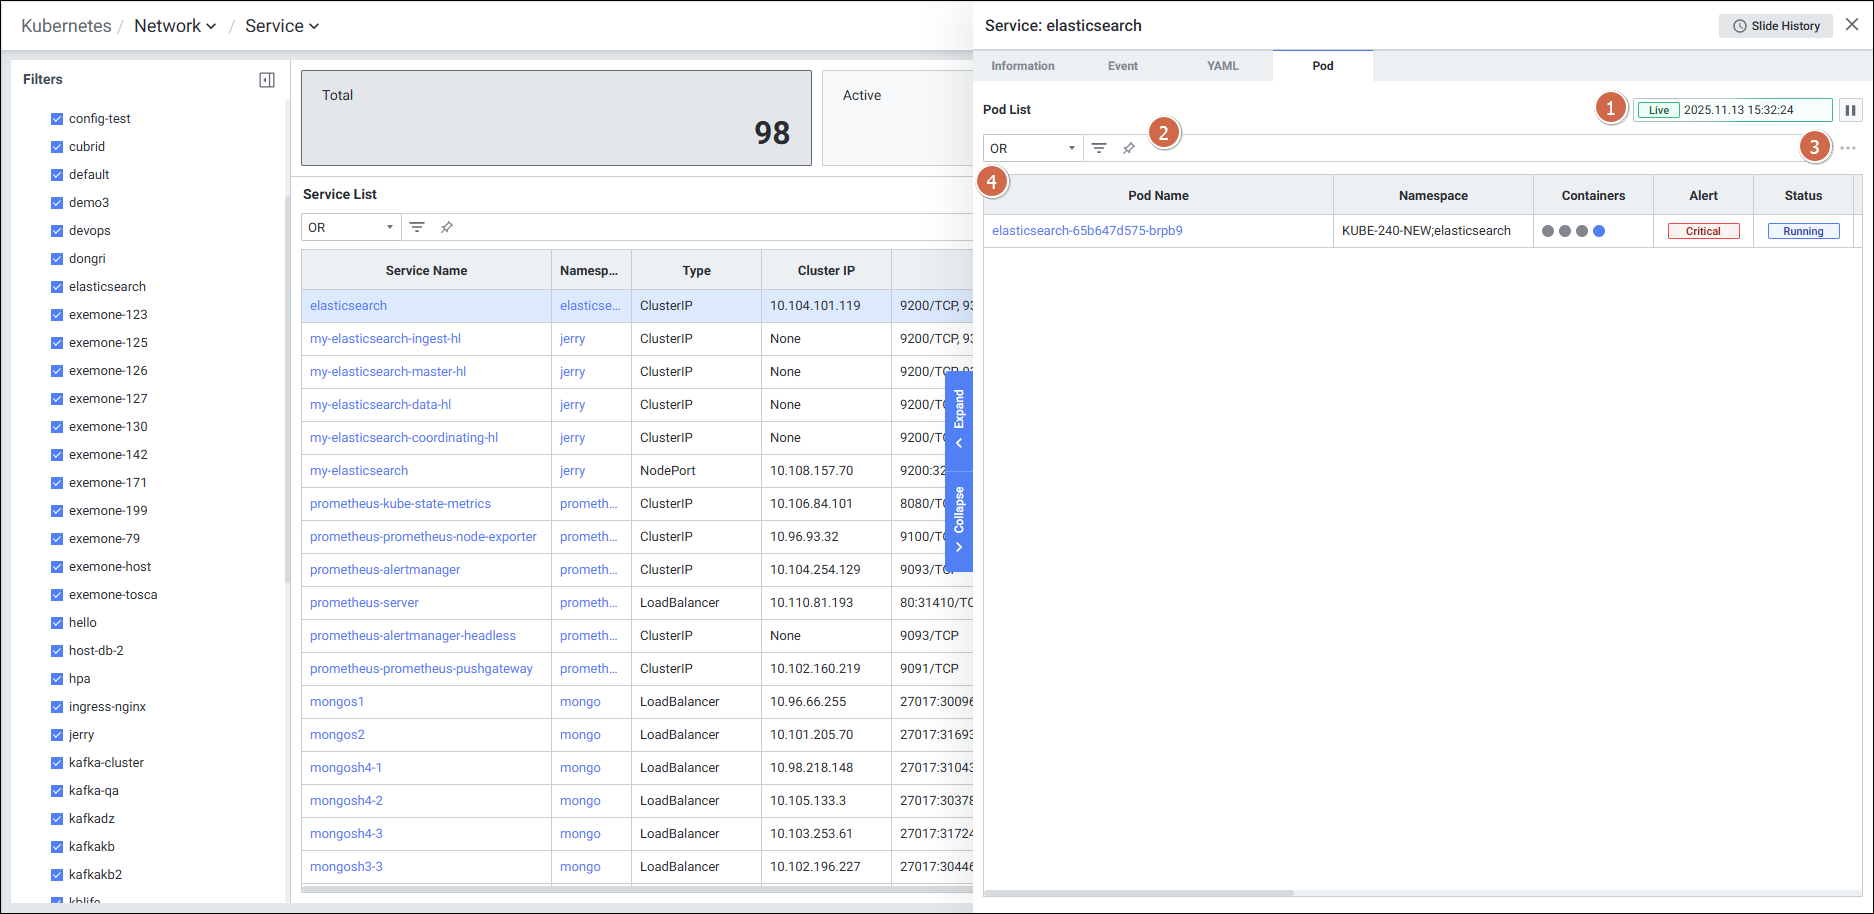1874x914 pixels.
Task: Click the filter icon in Pod List
Action: point(1099,148)
